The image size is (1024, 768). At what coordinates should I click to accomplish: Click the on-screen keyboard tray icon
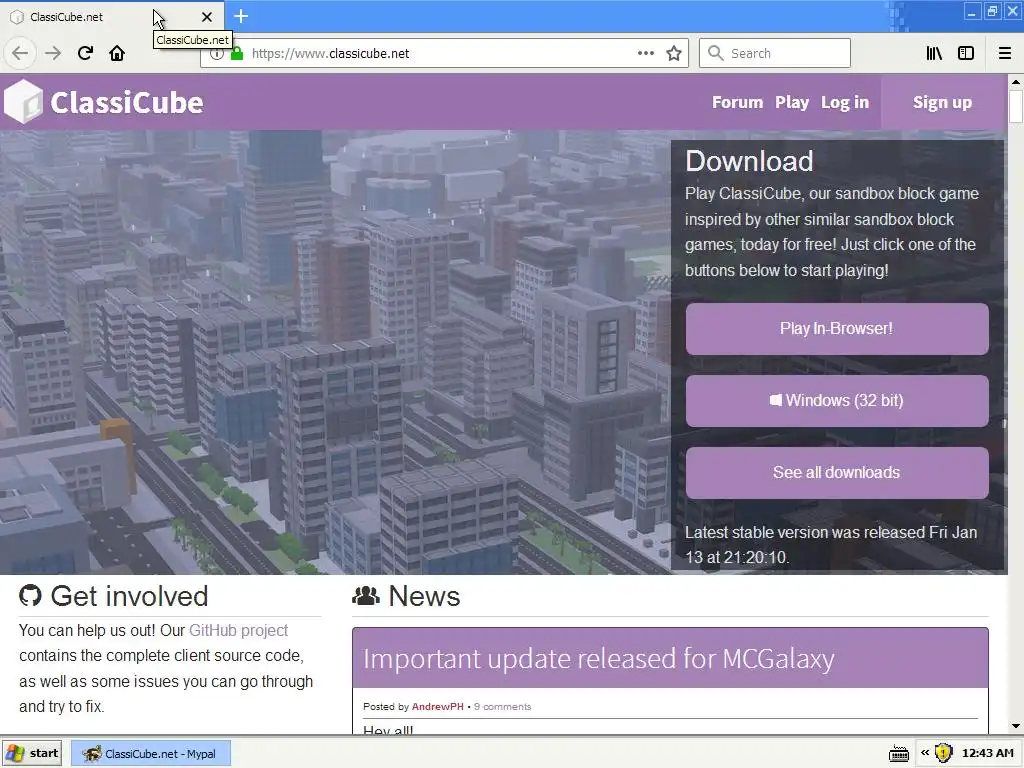point(899,754)
